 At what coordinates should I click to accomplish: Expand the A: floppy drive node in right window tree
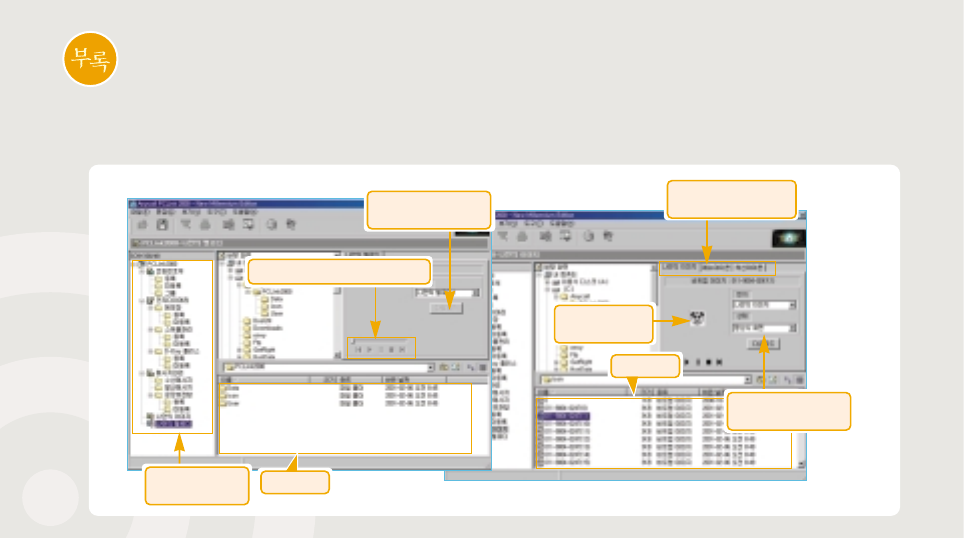tap(547, 281)
